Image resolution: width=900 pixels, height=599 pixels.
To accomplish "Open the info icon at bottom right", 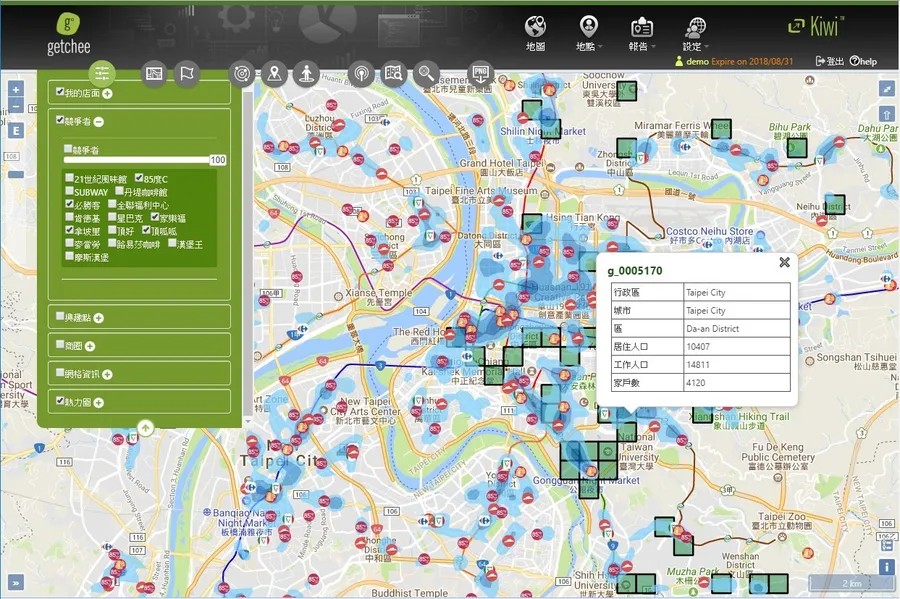I will (x=887, y=567).
